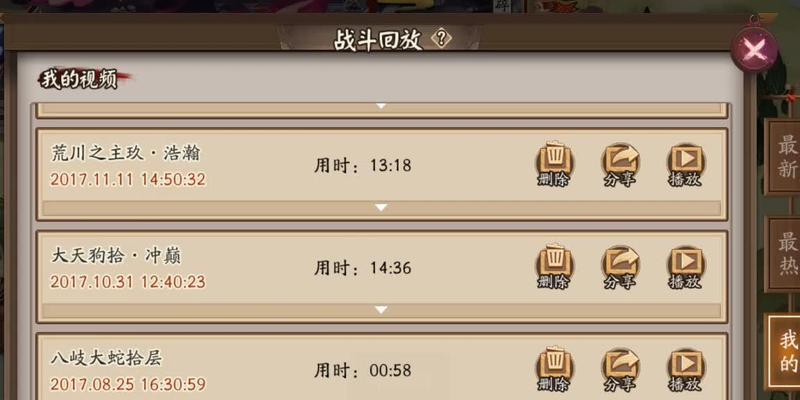Share the 大天狗拾·冲巅 replay
Image resolution: width=800 pixels, height=400 pixels.
tap(620, 267)
